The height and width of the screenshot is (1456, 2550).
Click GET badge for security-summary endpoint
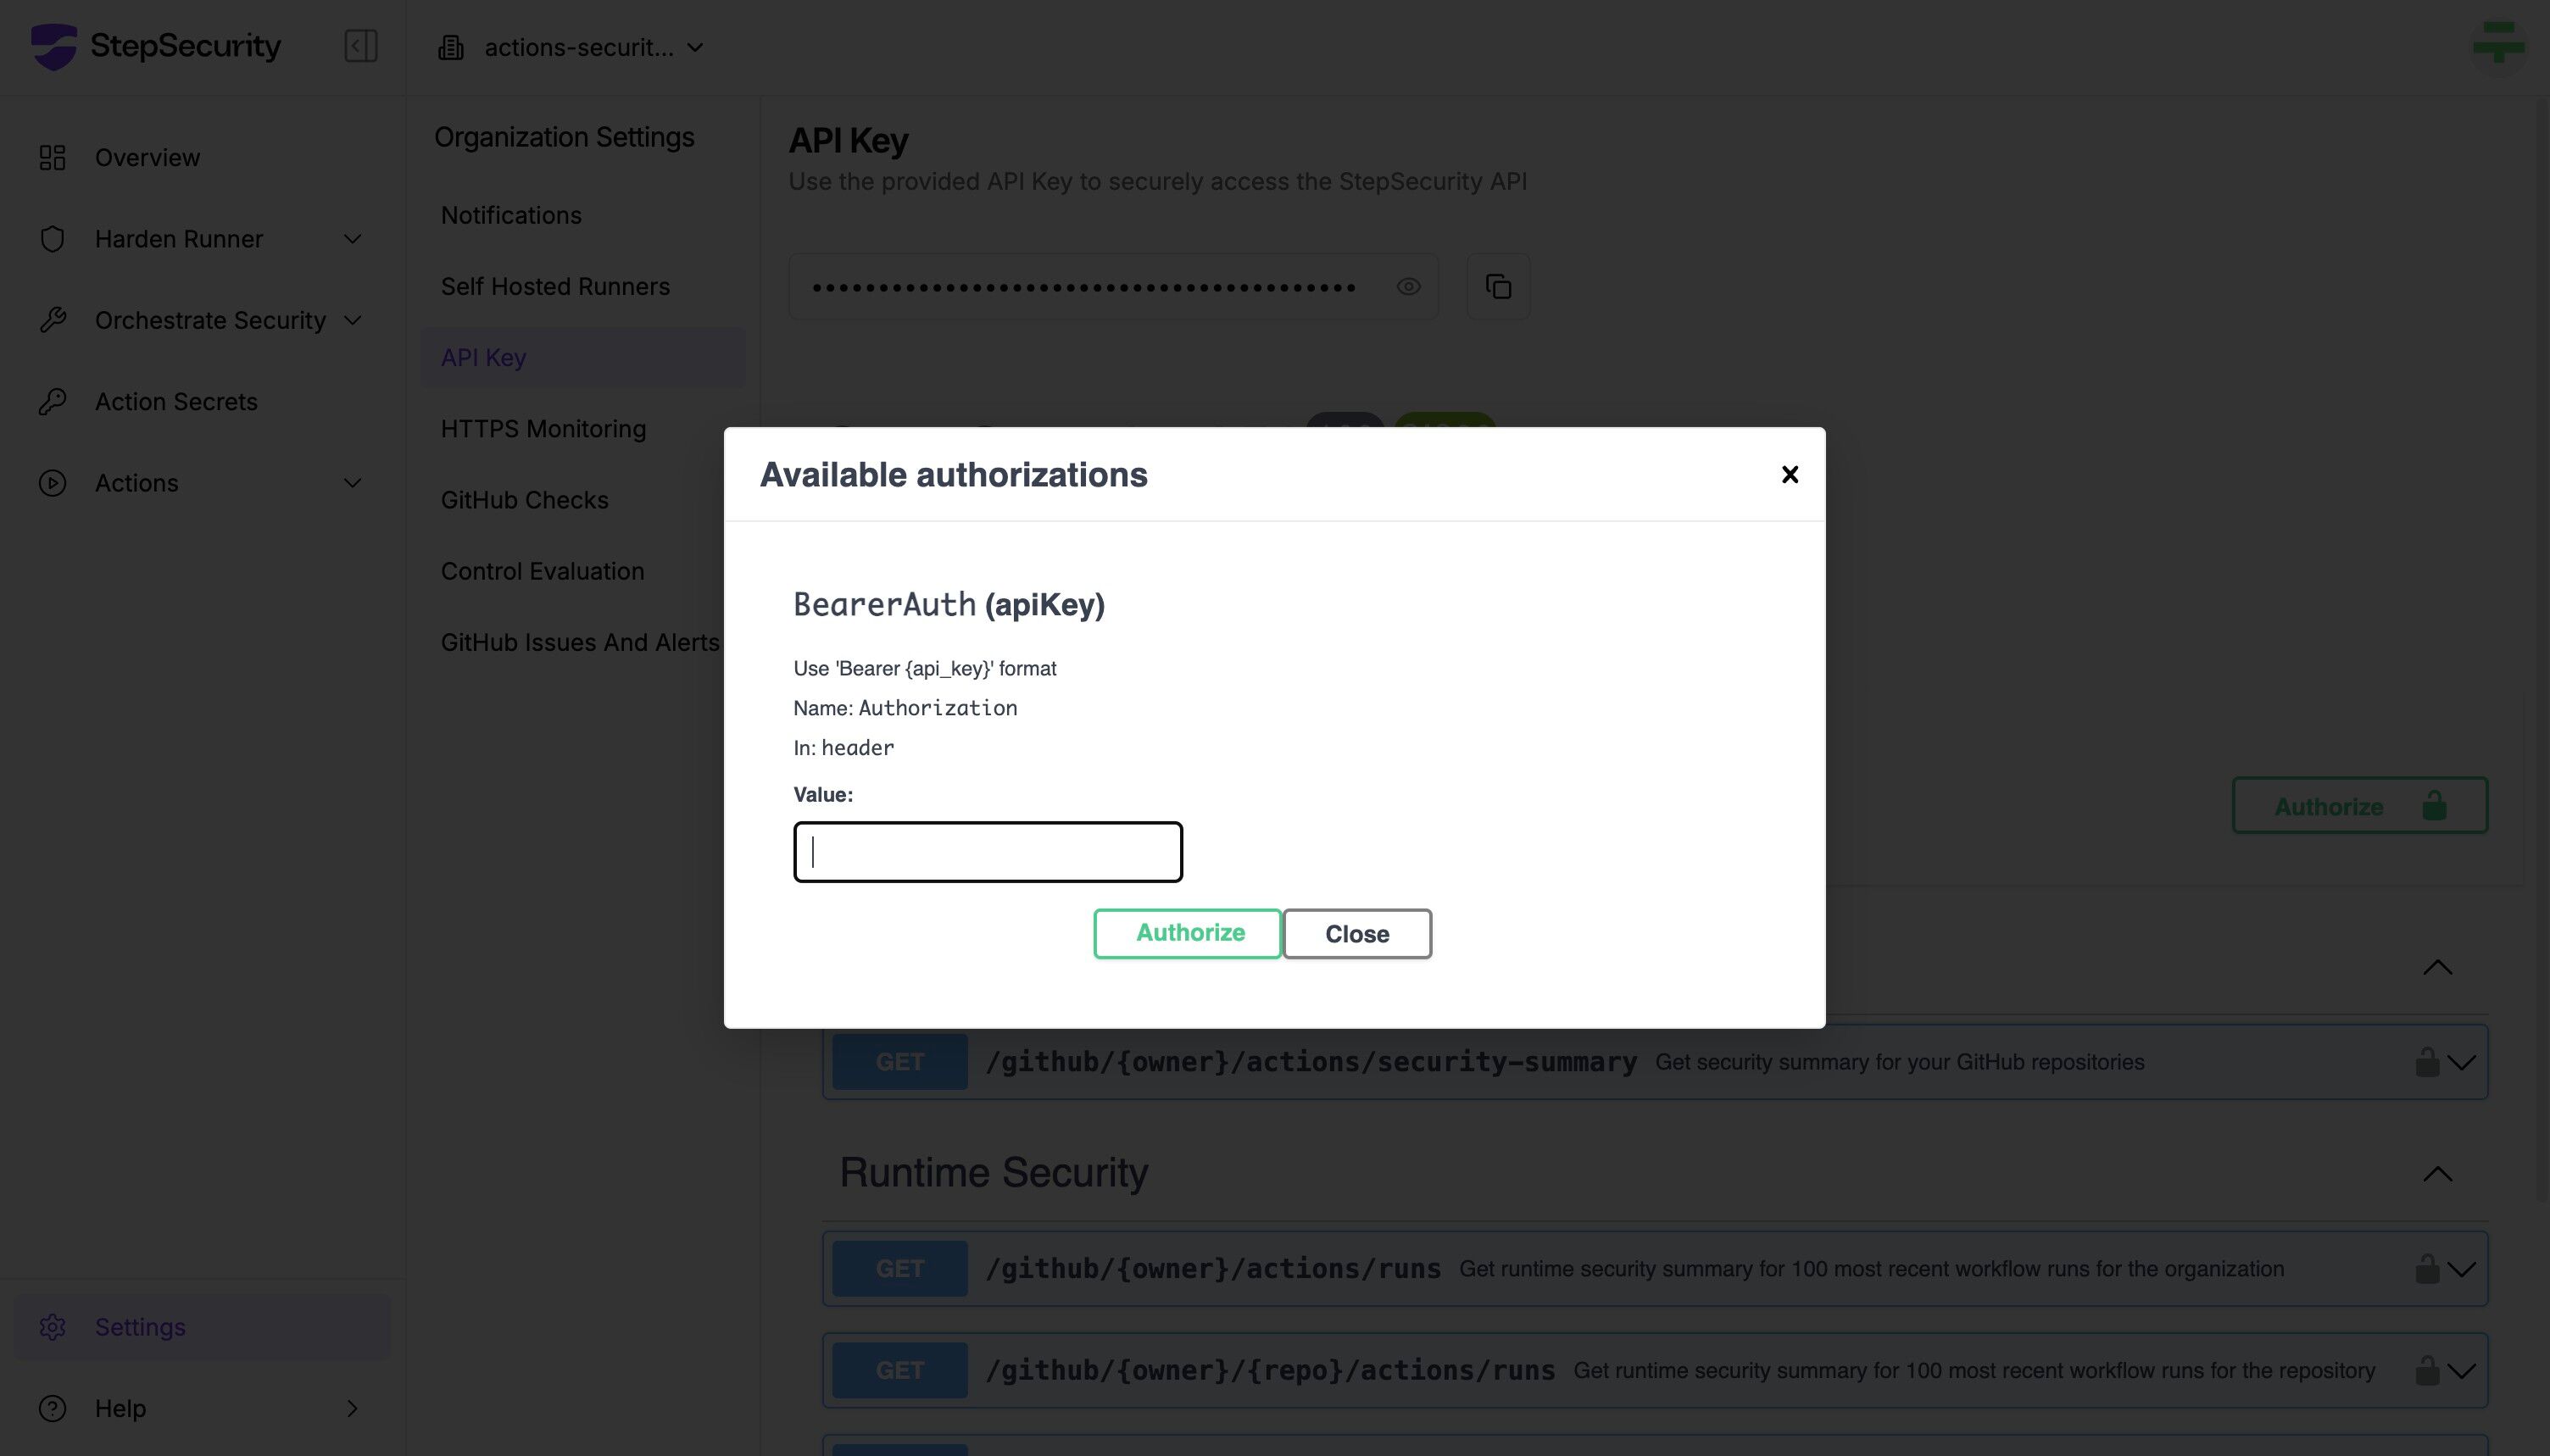click(x=900, y=1061)
